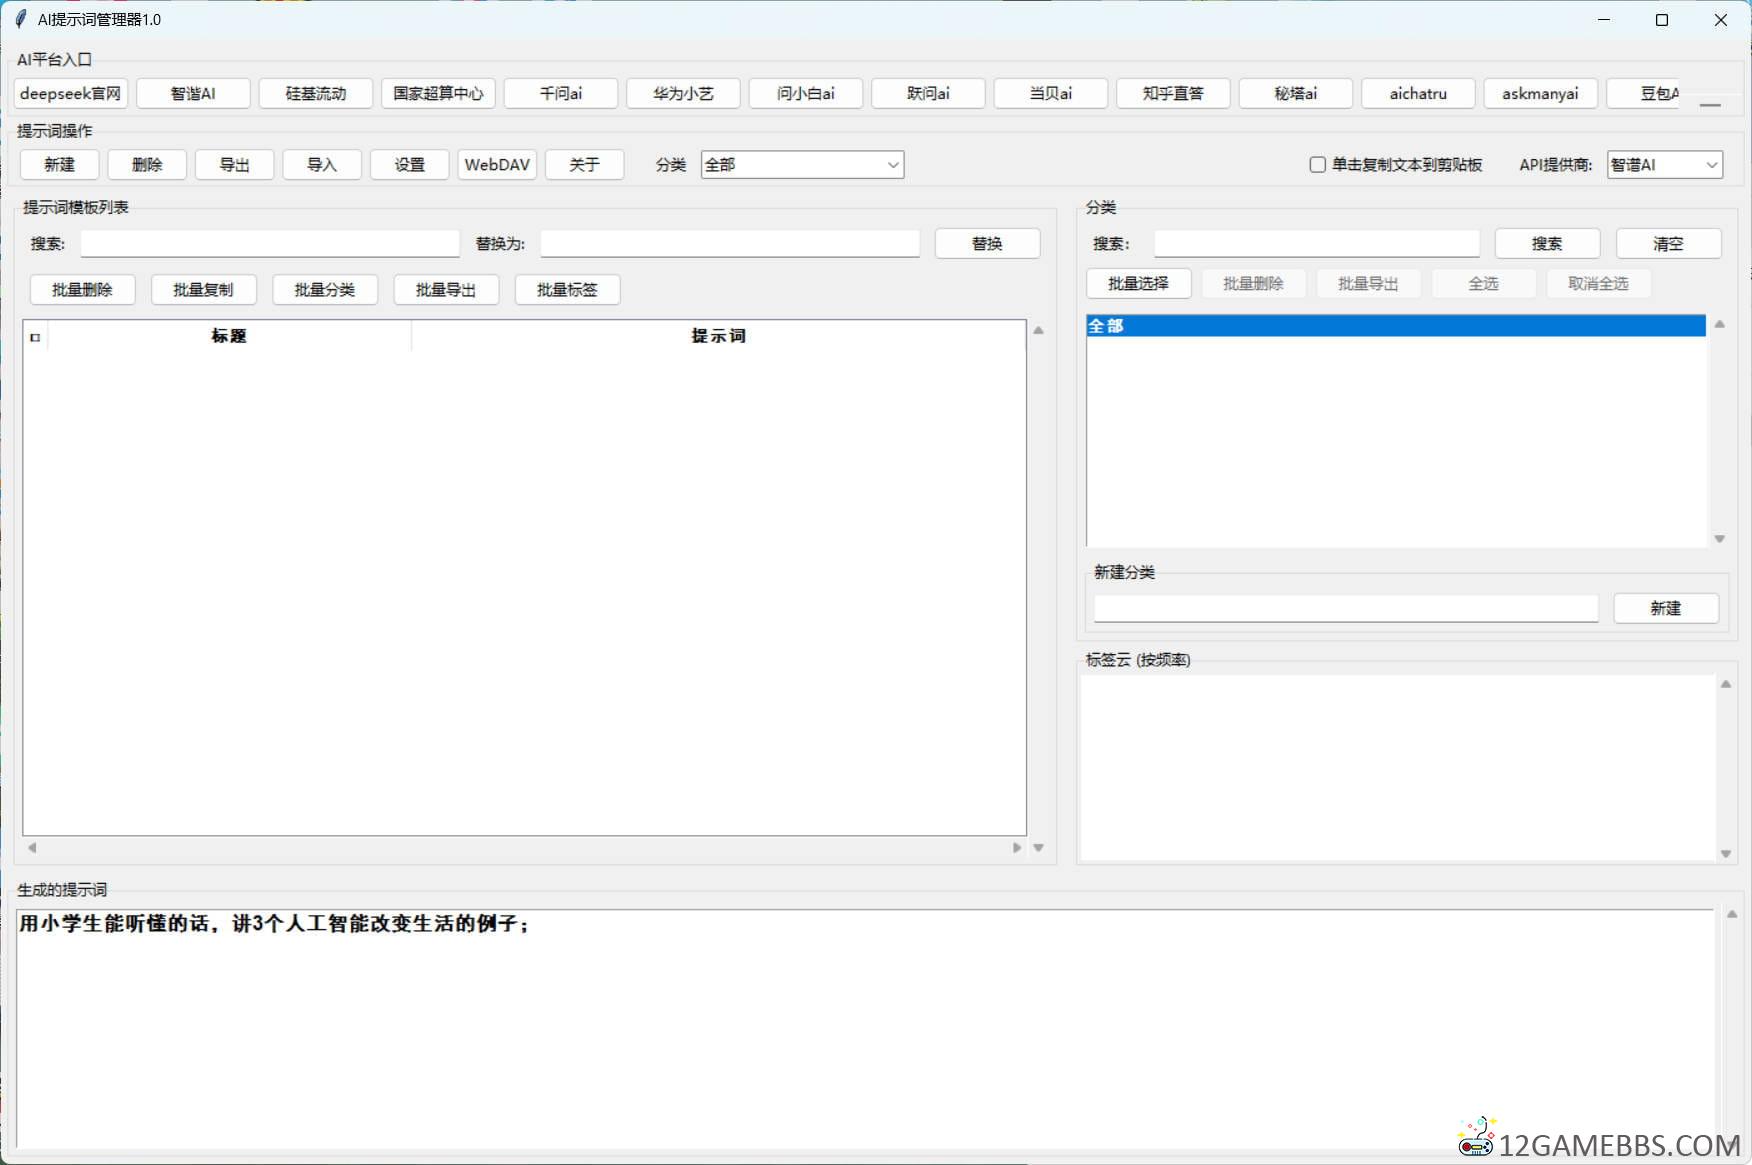
Task: Open the 豆包AI platform button
Action: coord(1645,93)
